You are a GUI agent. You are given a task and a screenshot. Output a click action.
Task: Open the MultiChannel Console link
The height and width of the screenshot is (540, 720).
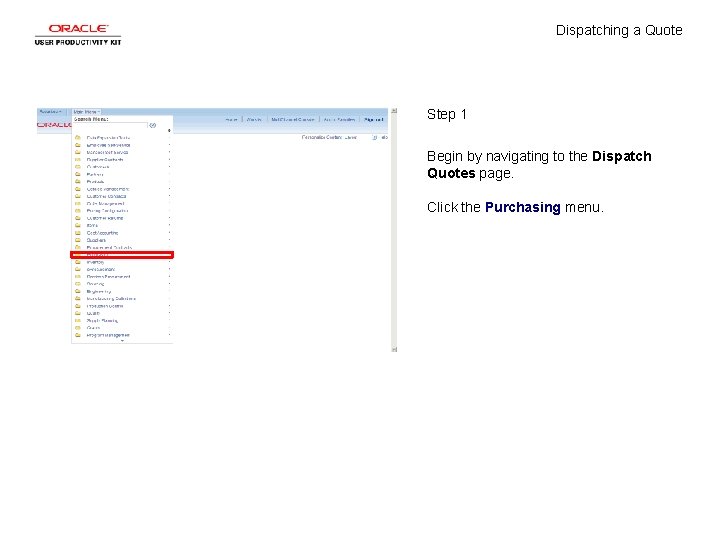[x=292, y=119]
